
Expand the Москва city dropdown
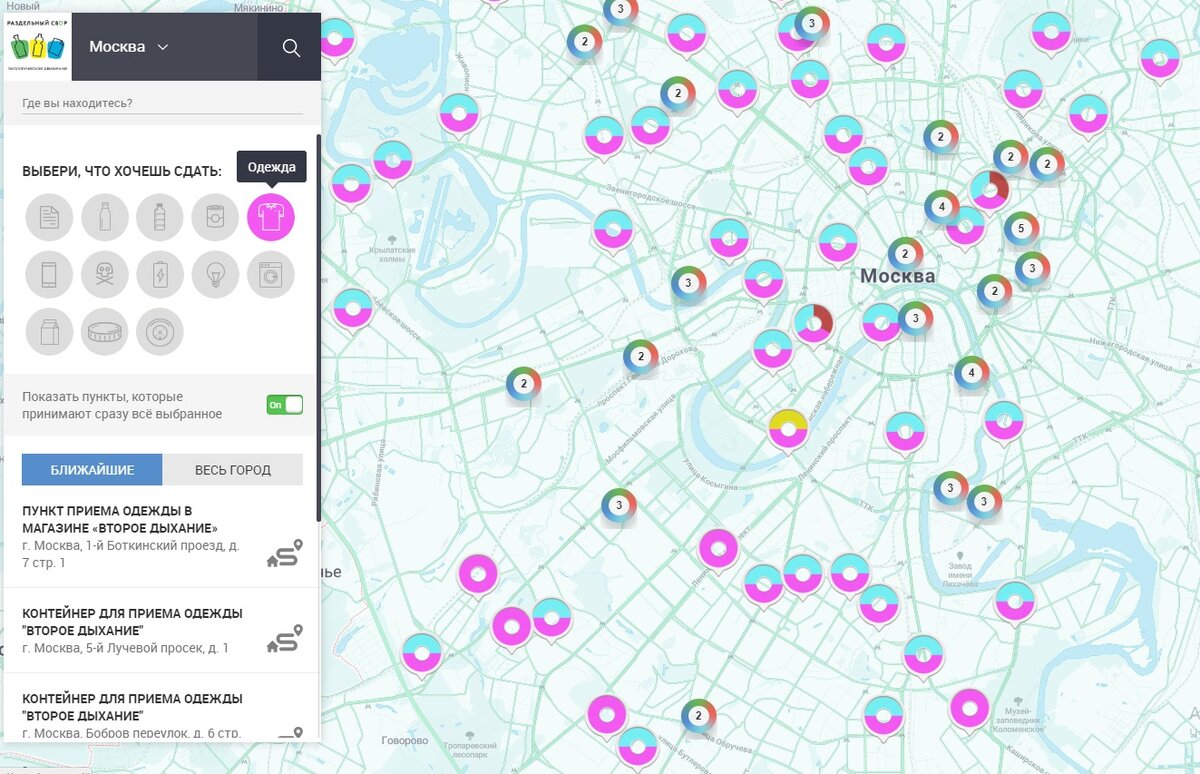point(129,47)
